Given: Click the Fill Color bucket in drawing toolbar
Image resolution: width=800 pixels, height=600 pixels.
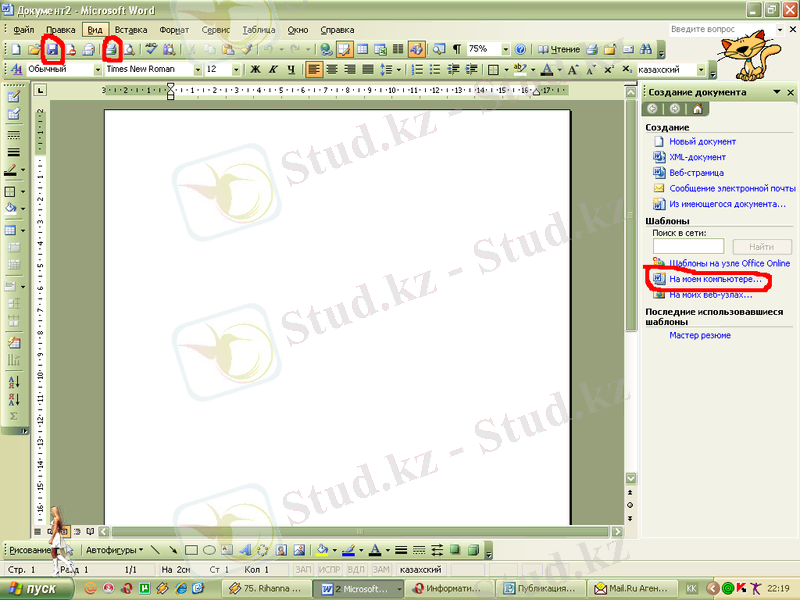Looking at the screenshot, I should click(x=322, y=550).
